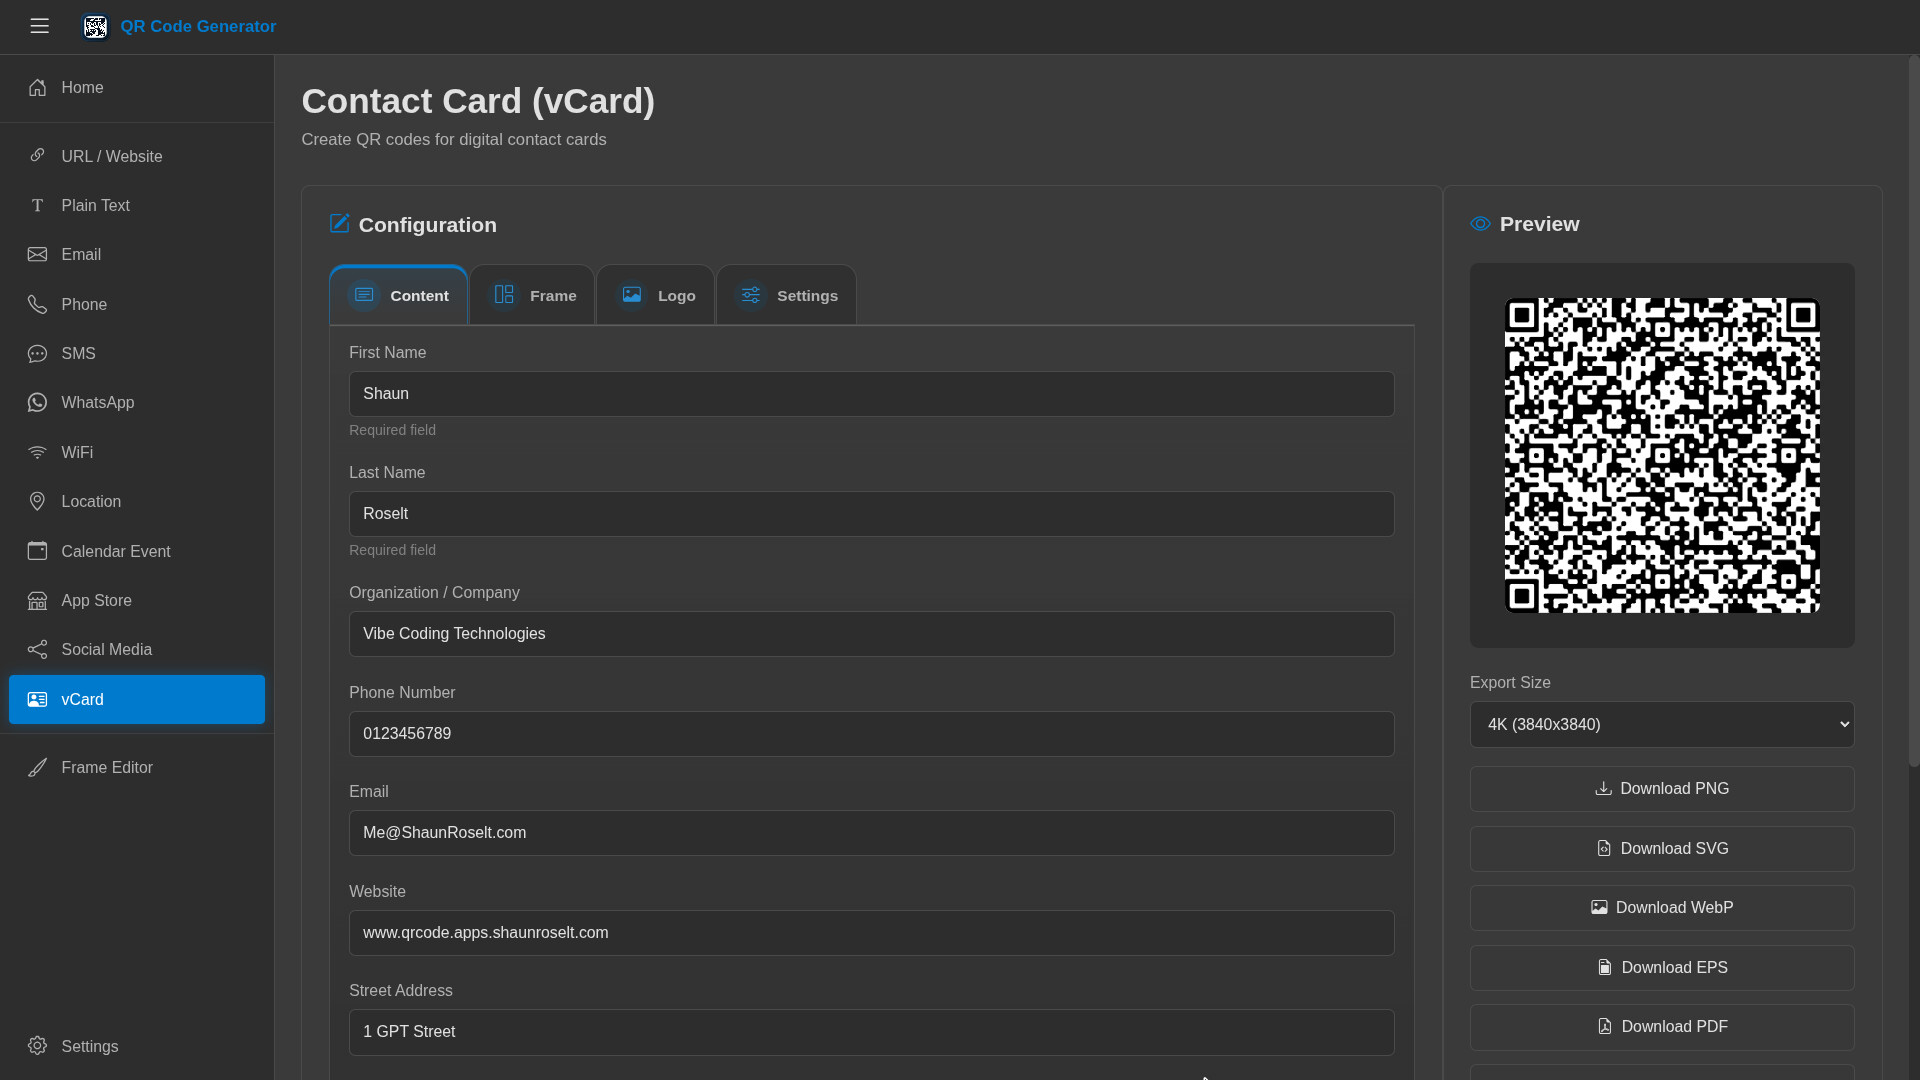Click the Last Name field containing Roselt
The image size is (1920, 1080).
click(x=871, y=514)
